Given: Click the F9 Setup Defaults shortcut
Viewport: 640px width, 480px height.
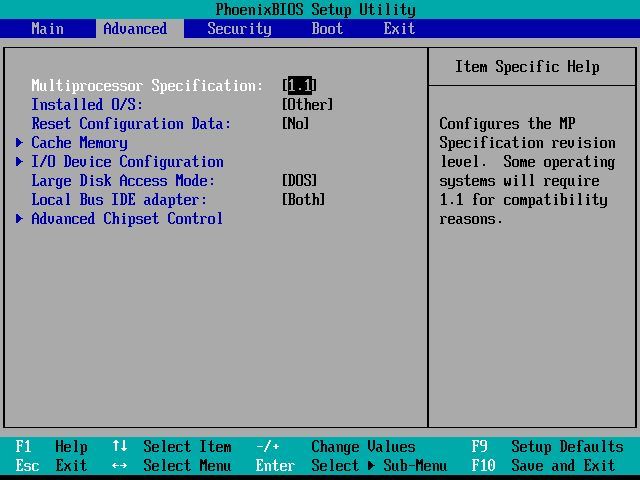Looking at the screenshot, I should click(547, 447).
